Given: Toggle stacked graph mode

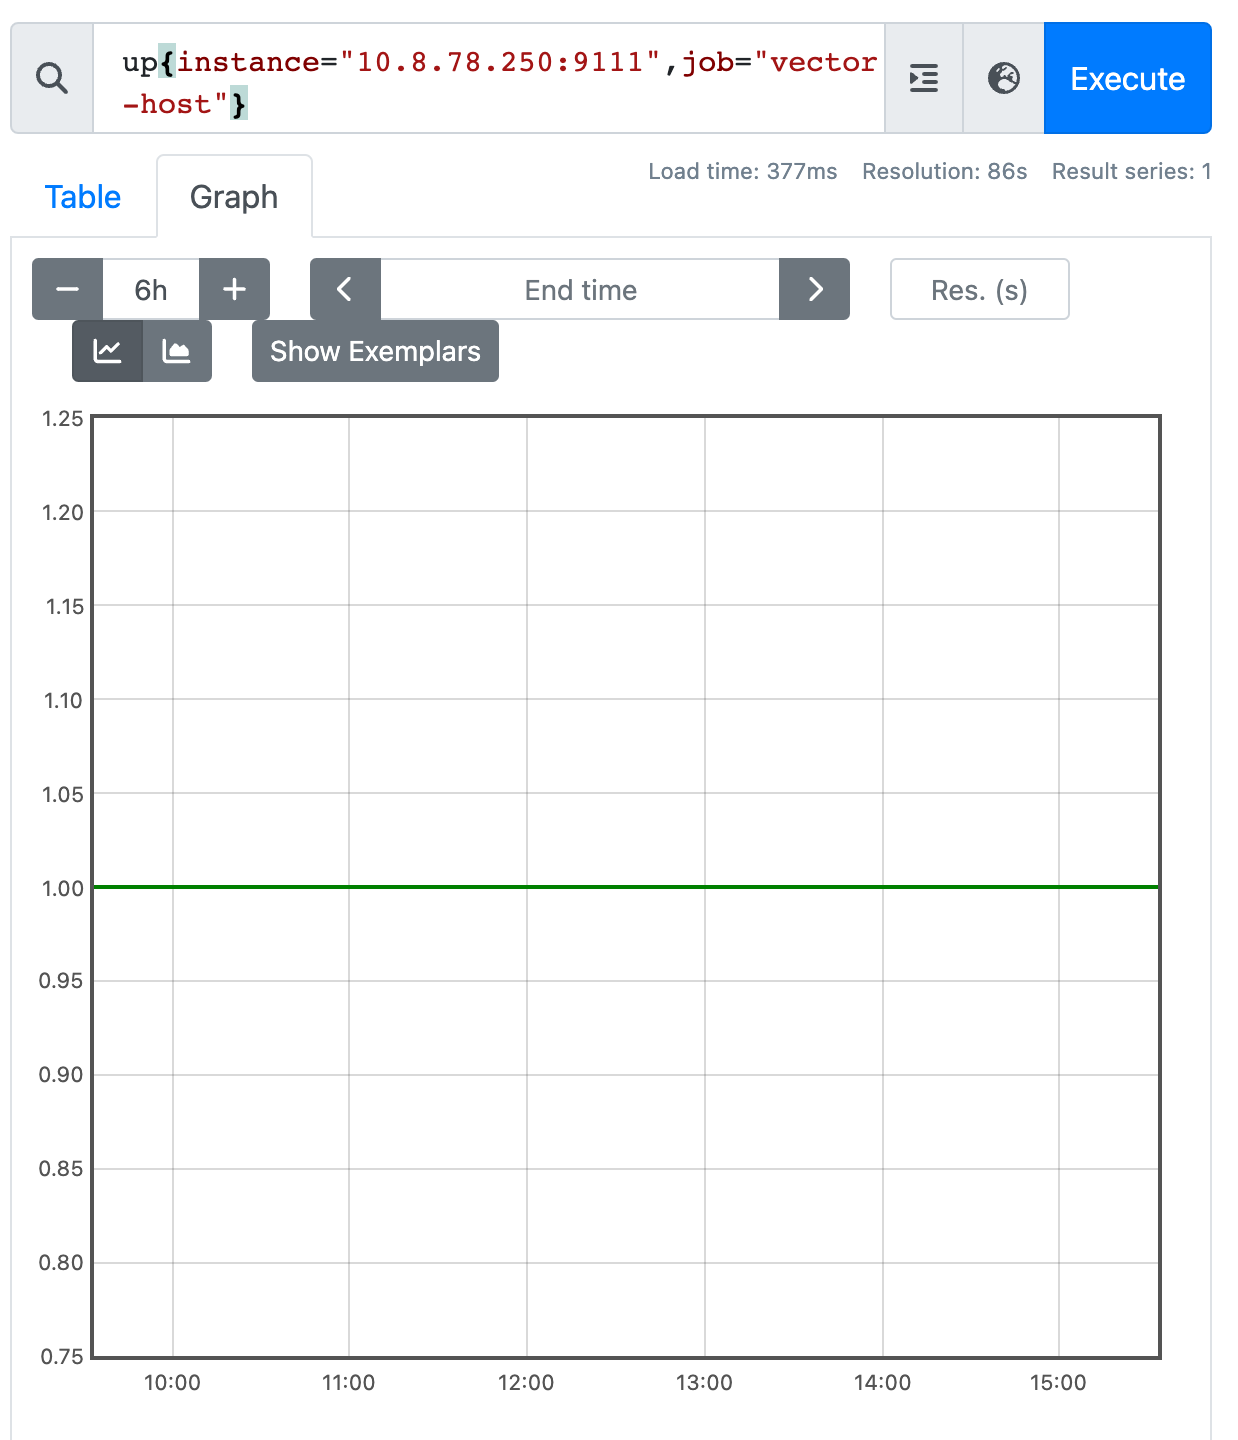Looking at the screenshot, I should pos(177,351).
